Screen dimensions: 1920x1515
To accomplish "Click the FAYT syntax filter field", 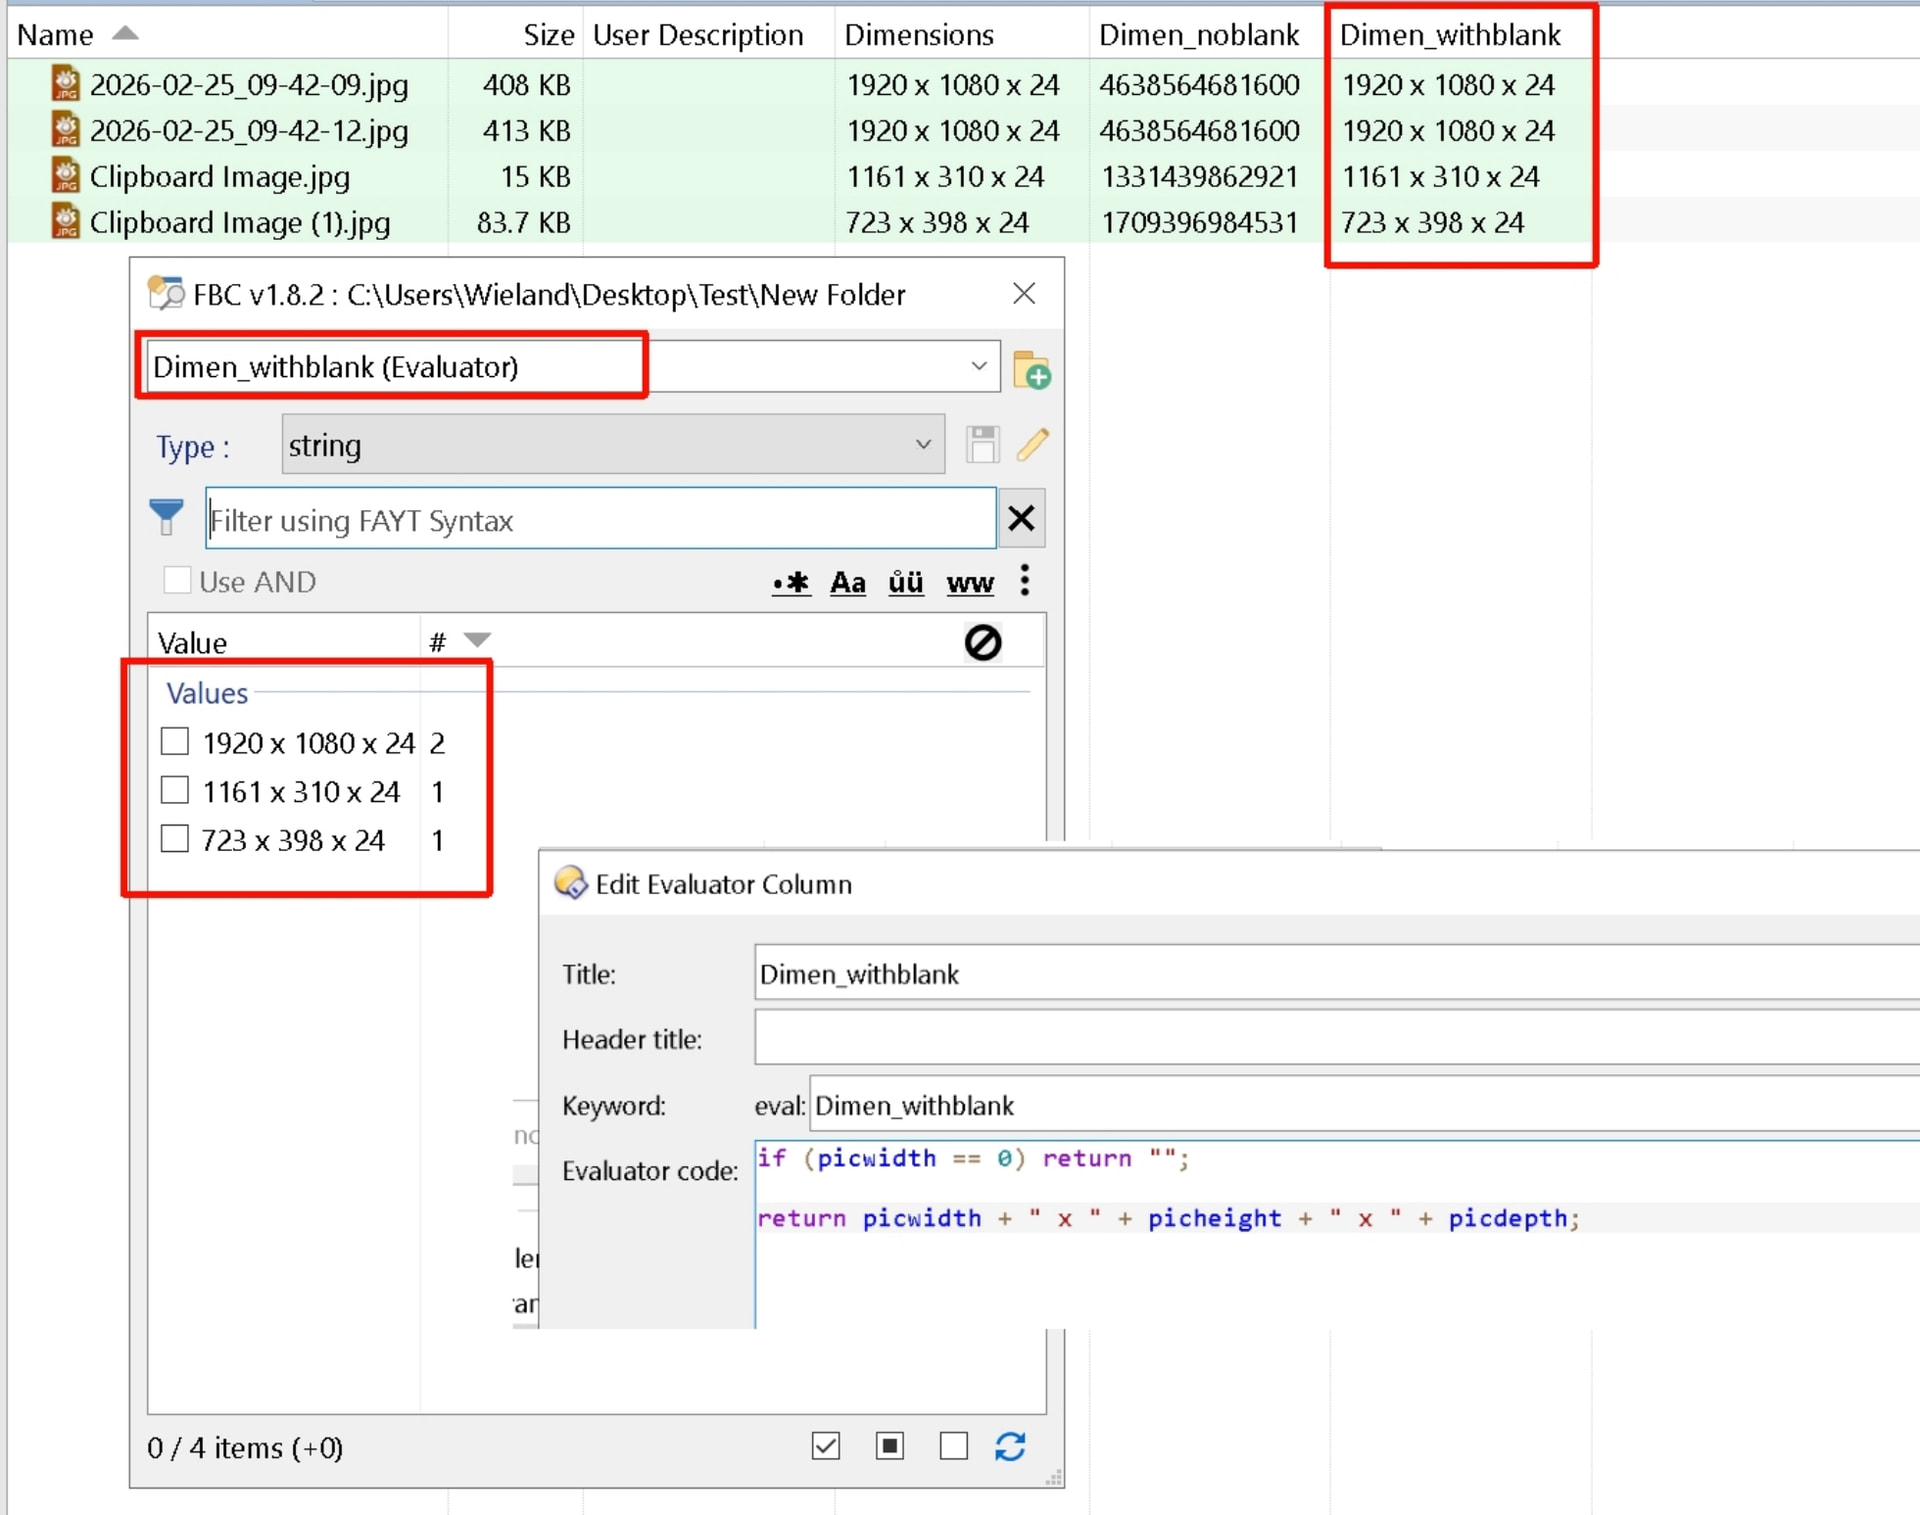I will pos(600,519).
